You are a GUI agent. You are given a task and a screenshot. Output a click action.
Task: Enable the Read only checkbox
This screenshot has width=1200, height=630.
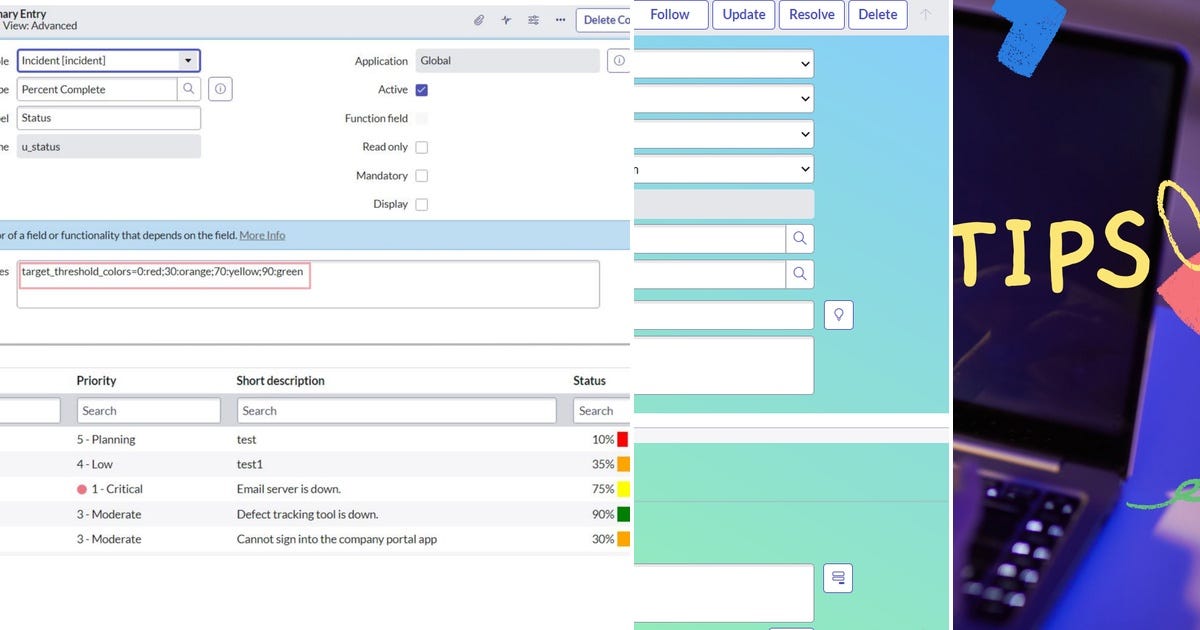421,146
